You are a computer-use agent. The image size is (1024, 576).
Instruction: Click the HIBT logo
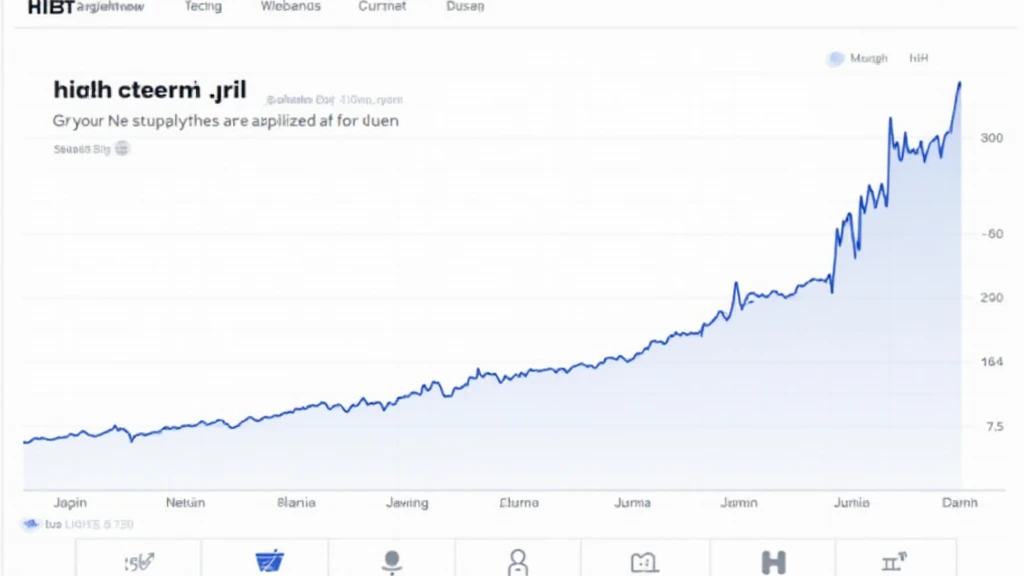click(51, 7)
